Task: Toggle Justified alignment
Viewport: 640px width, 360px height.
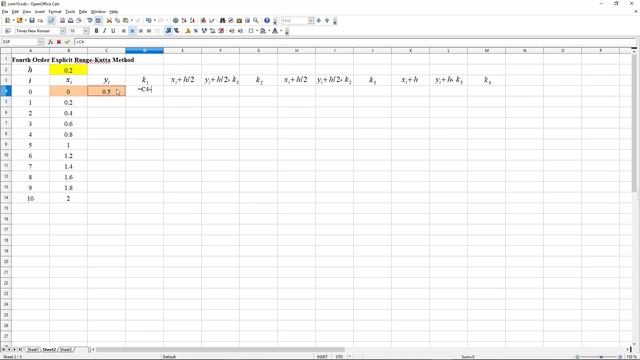Action: click(x=149, y=31)
